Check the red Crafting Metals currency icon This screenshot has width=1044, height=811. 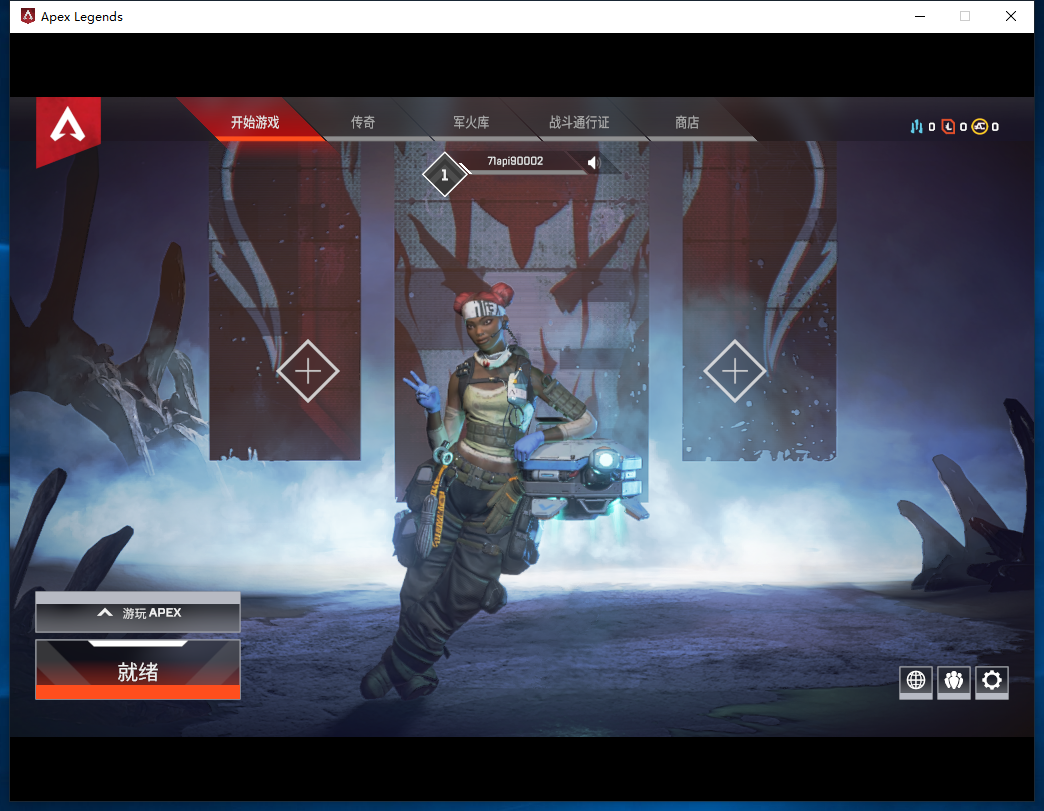coord(948,127)
